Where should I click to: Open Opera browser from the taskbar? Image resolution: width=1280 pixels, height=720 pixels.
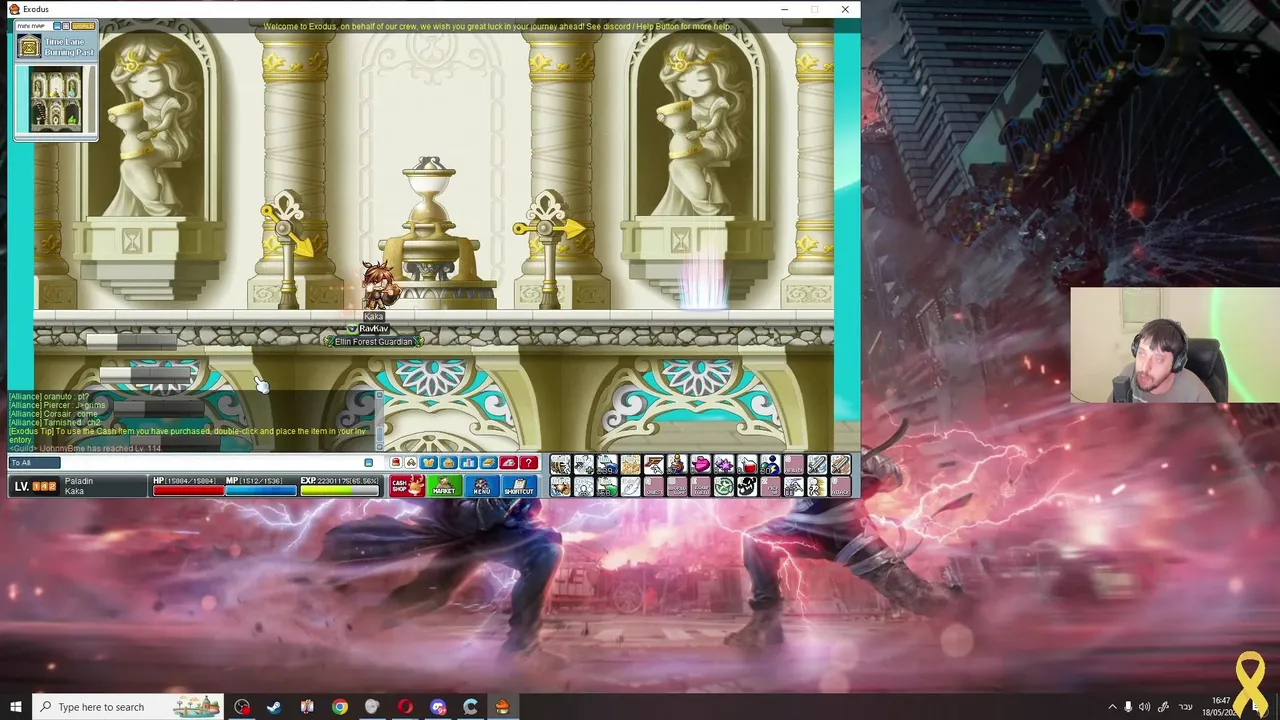point(405,707)
